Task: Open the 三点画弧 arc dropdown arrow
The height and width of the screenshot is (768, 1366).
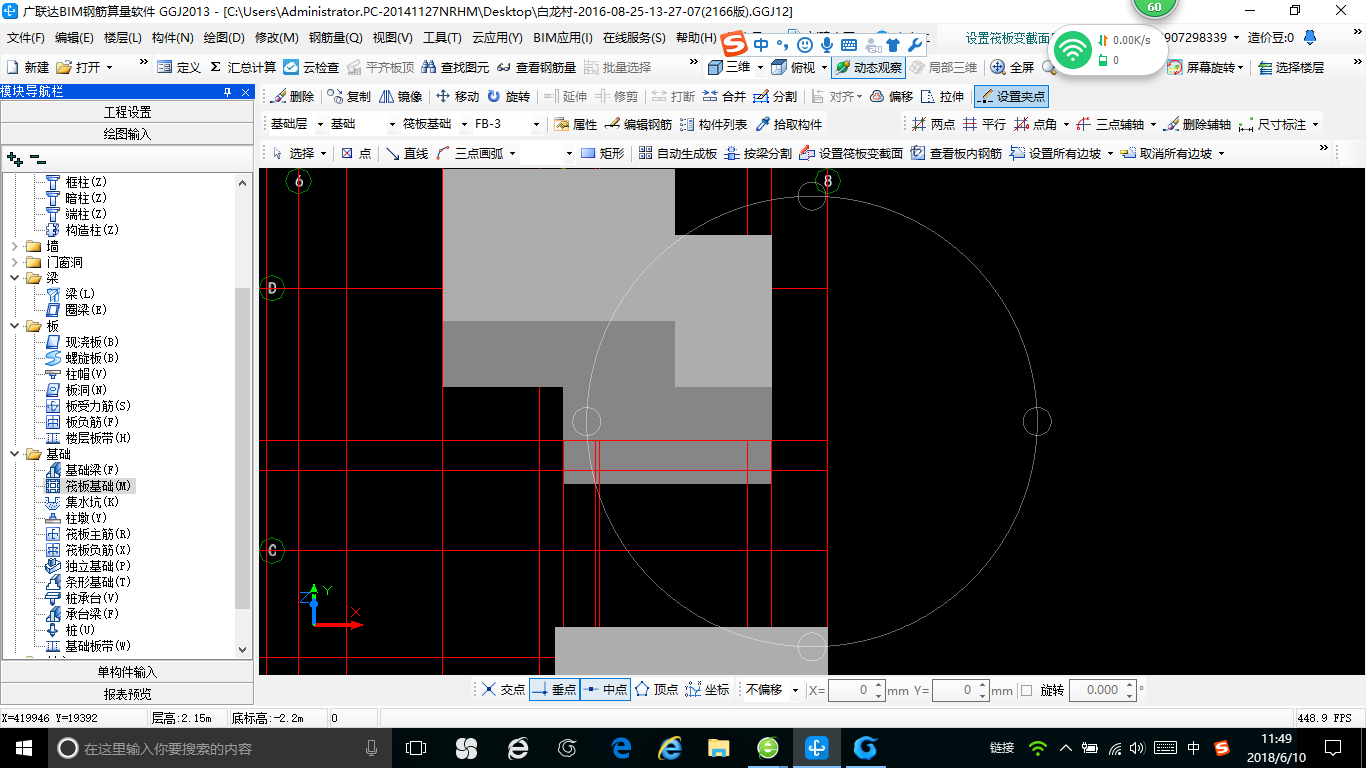Action: click(512, 153)
